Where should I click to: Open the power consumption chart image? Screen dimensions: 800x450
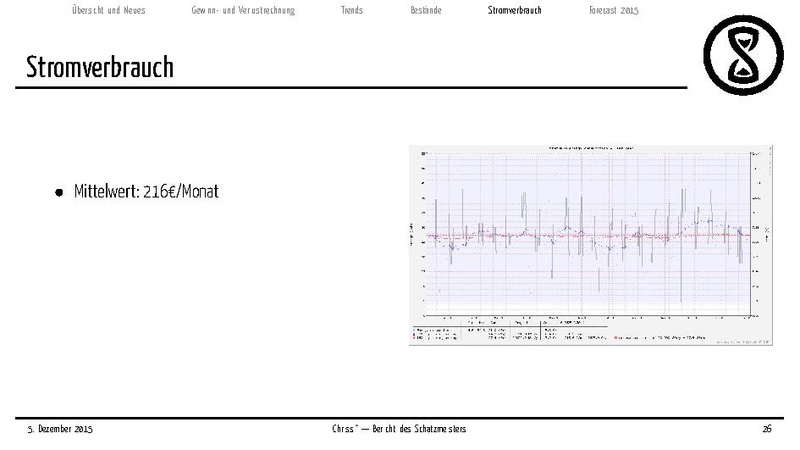(x=590, y=245)
